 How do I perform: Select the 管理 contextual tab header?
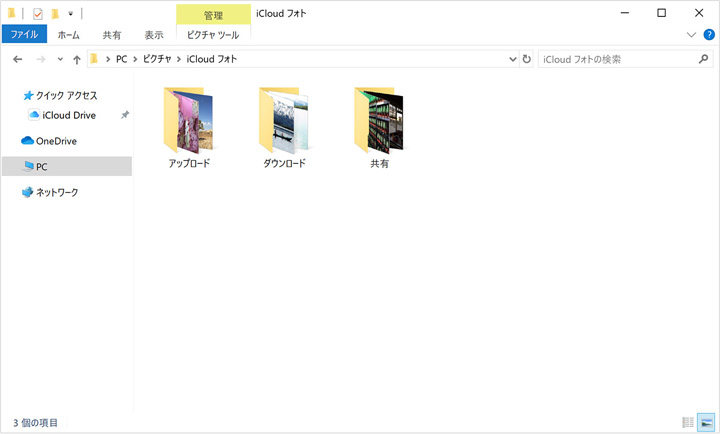214,15
